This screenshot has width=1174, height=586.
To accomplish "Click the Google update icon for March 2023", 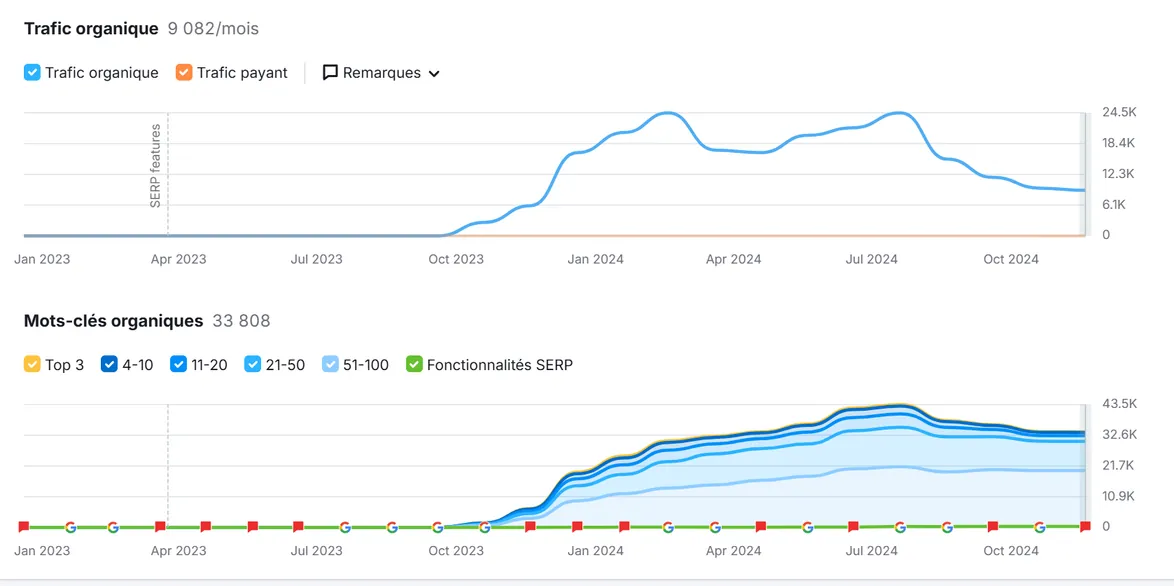I will tap(113, 527).
